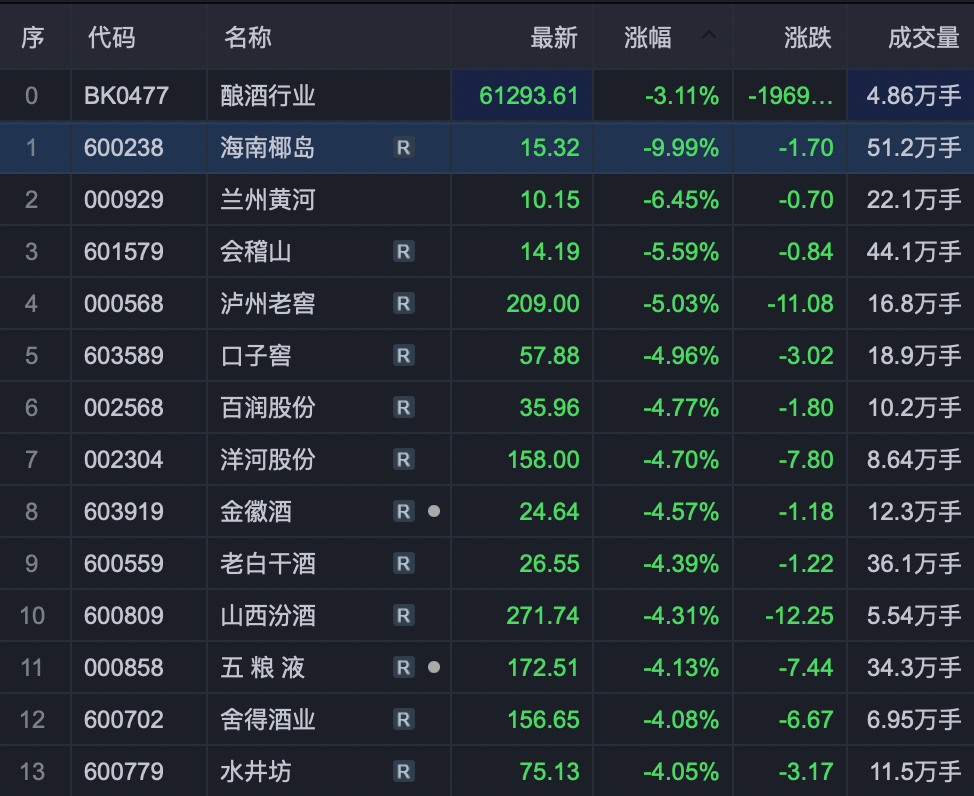Viewport: 974px width, 796px height.
Task: Select stock code 601579
Action: click(124, 252)
